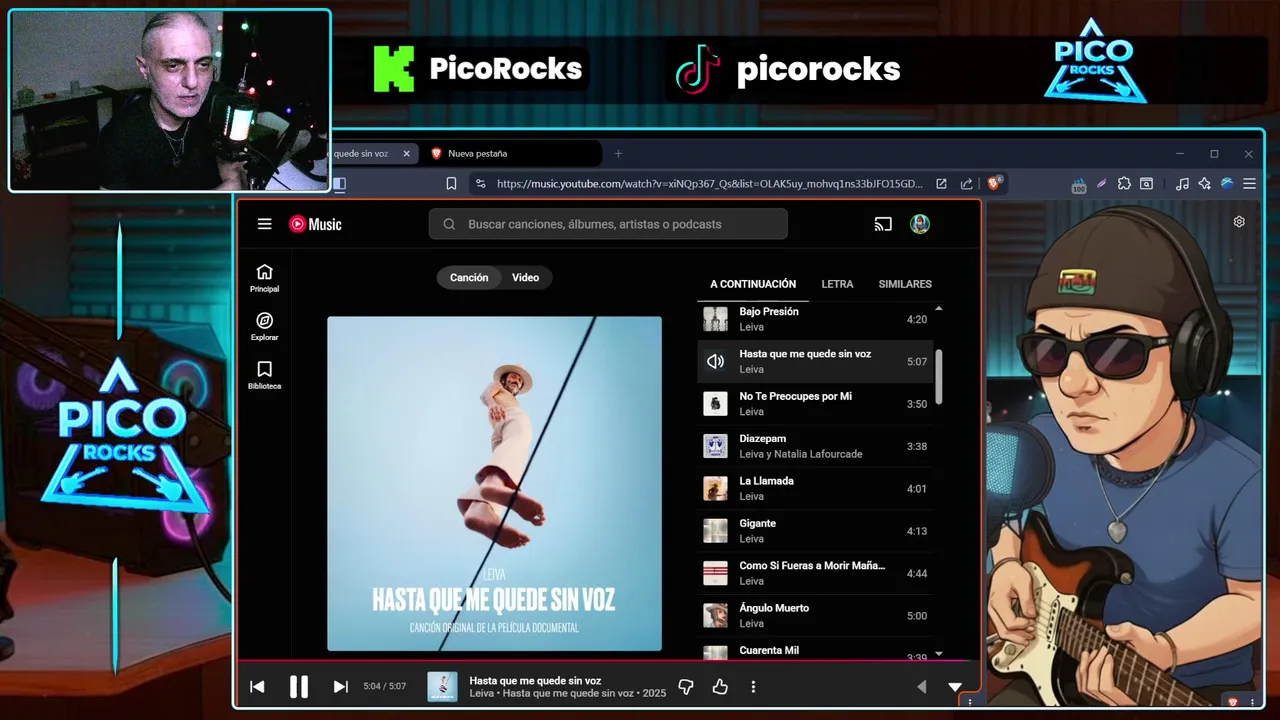This screenshot has height=720, width=1280.
Task: Click the share icon in address bar
Action: click(x=966, y=183)
